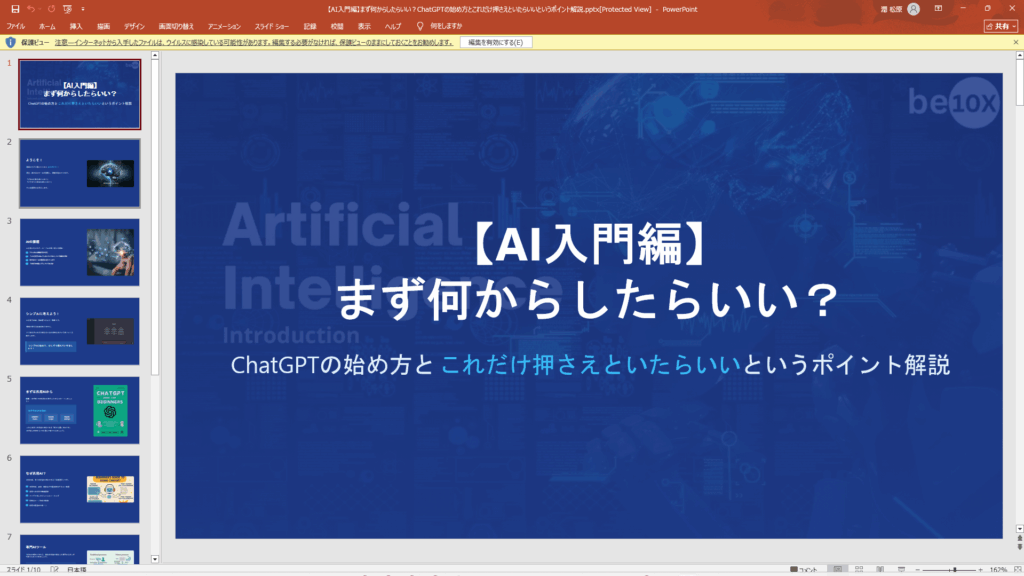The height and width of the screenshot is (576, 1024).
Task: Click the 162% zoom level
Action: pyautogui.click(x=998, y=570)
